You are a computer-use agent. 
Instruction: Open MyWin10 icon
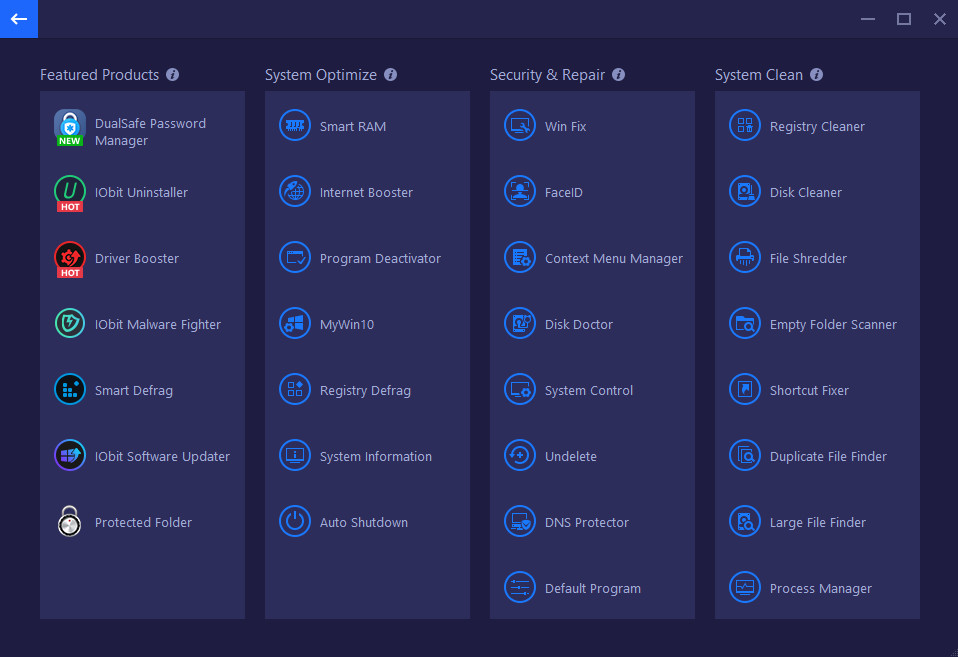294,323
